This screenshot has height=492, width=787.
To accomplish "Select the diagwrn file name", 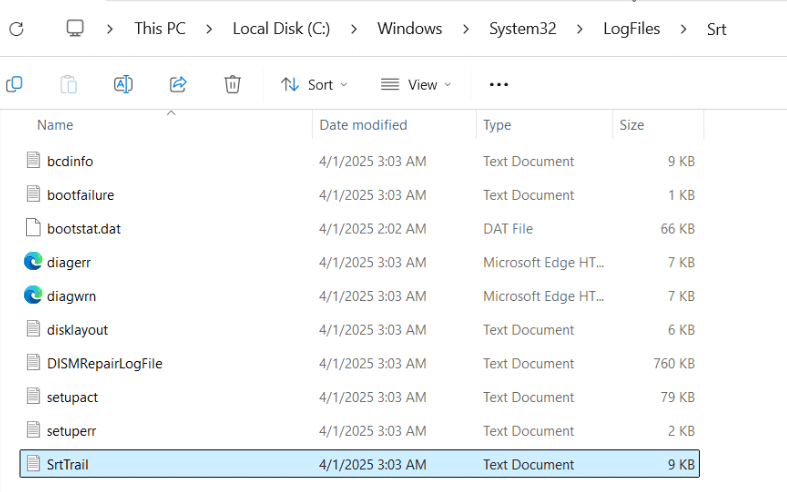I will point(71,296).
